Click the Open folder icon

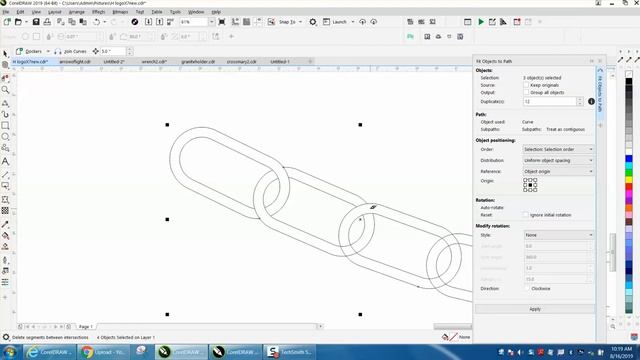click(18, 22)
